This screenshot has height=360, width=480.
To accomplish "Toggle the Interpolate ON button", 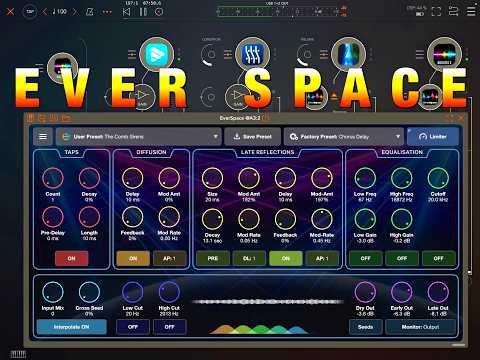I will [71, 327].
